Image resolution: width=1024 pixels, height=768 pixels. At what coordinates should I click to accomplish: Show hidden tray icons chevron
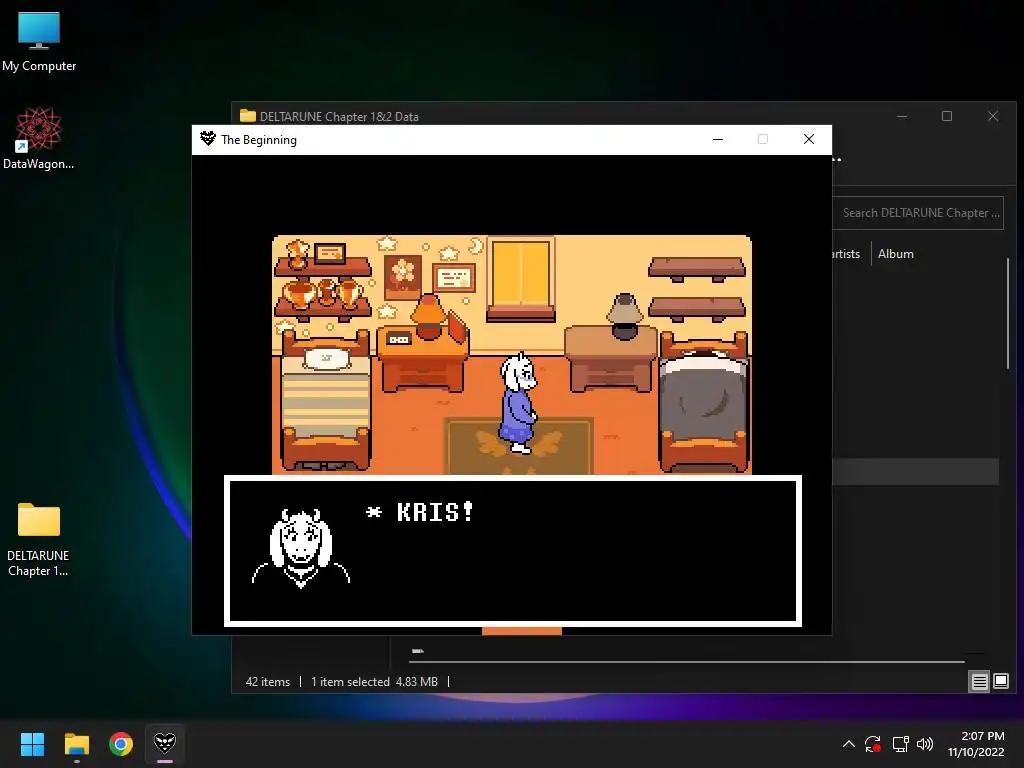848,744
